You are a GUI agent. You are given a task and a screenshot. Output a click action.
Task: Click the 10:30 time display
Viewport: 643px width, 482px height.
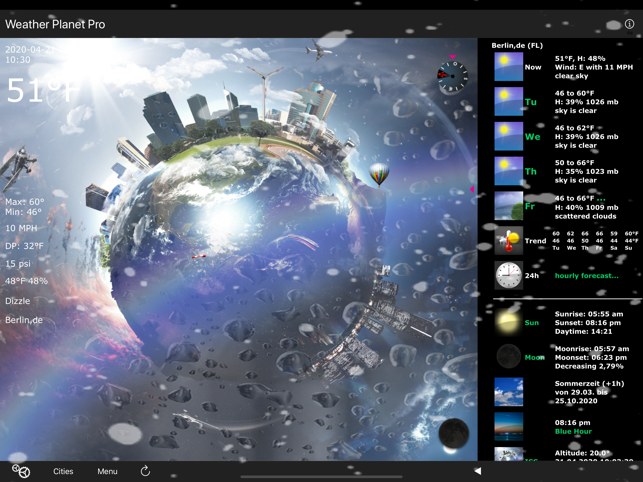point(18,60)
